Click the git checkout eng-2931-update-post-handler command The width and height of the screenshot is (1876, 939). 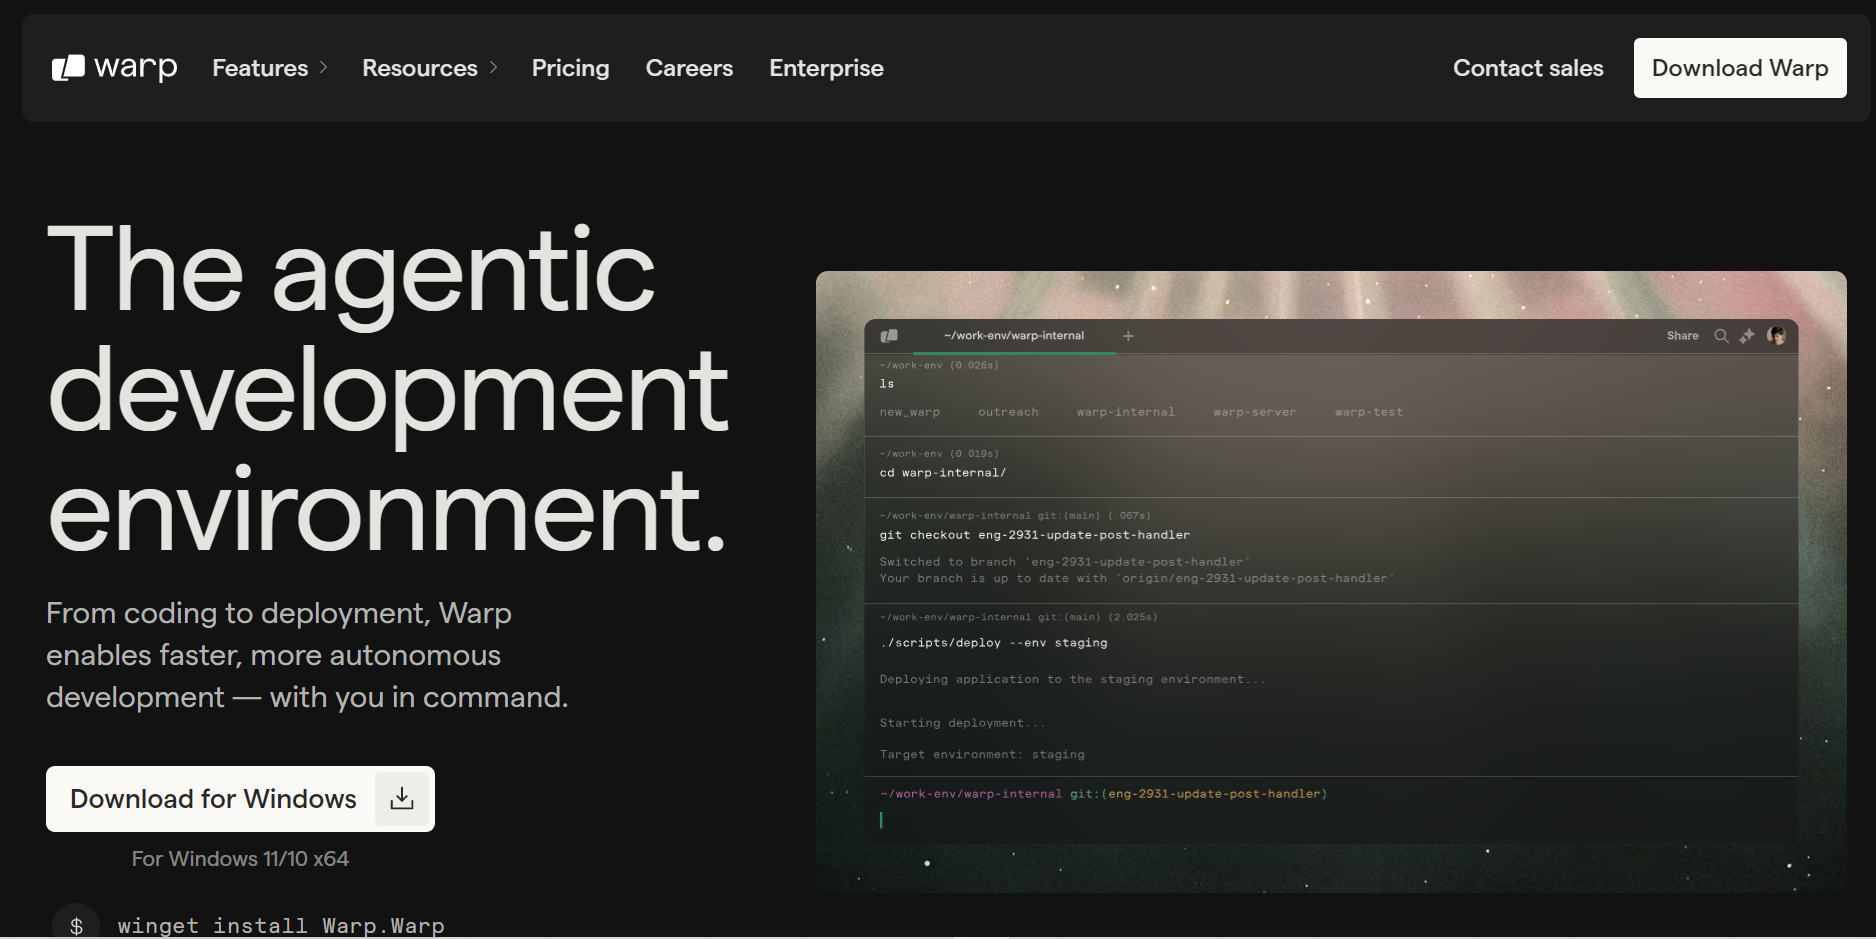click(1035, 535)
